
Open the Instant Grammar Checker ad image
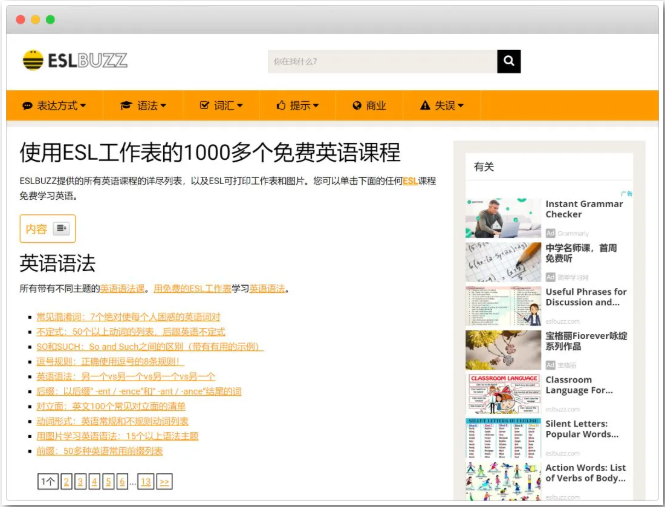(x=503, y=218)
